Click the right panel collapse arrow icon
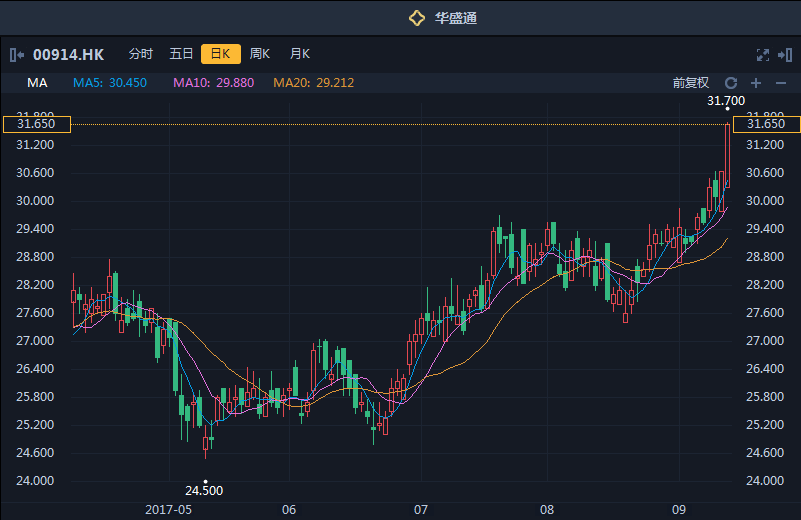Image resolution: width=801 pixels, height=520 pixels. [x=786, y=54]
